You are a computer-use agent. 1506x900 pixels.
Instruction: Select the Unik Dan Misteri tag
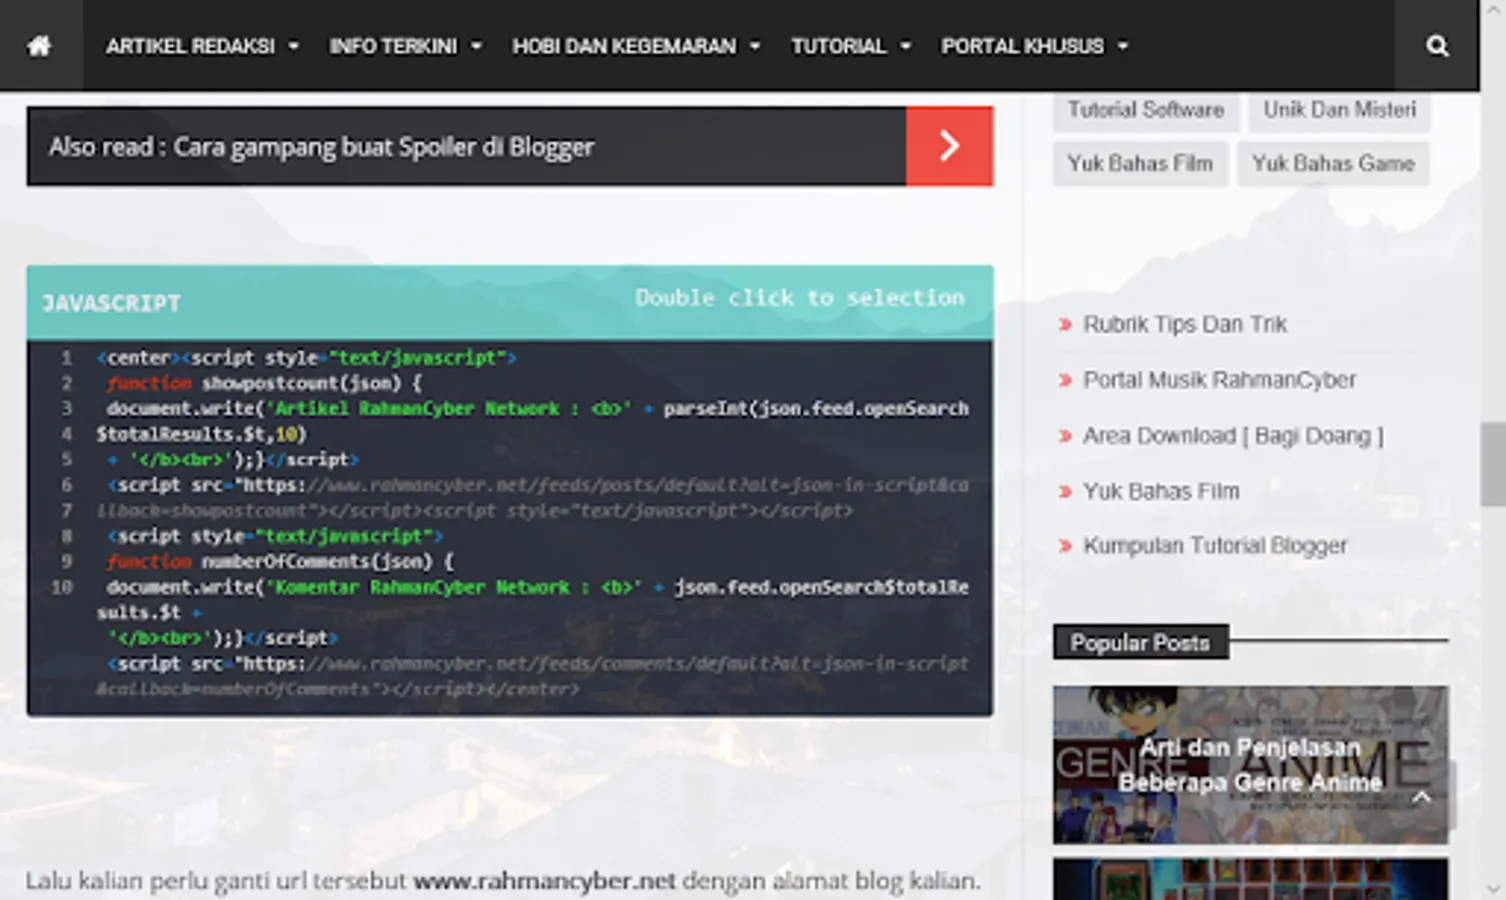(1340, 110)
